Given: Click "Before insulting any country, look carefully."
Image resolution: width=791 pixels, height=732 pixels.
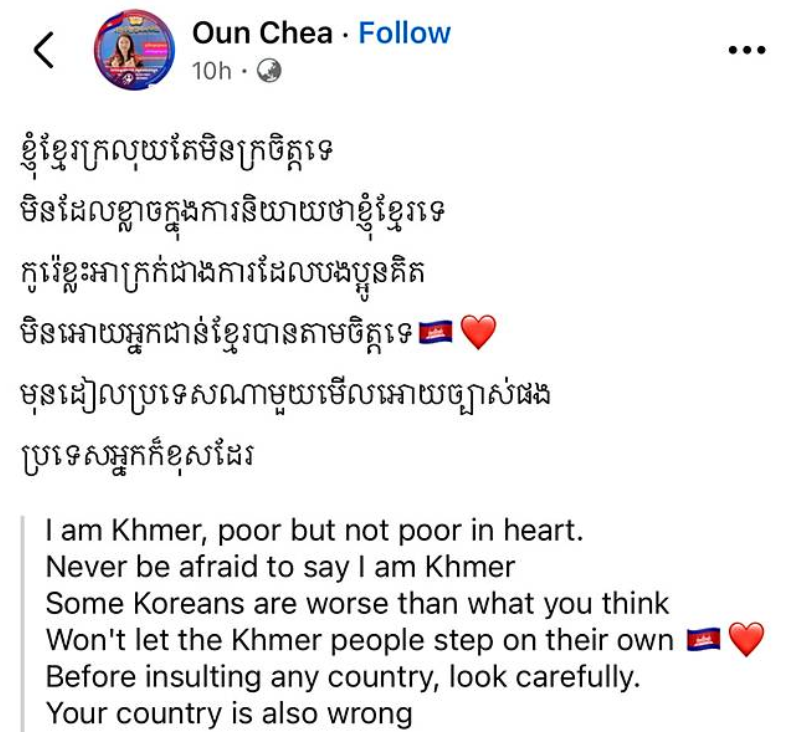Looking at the screenshot, I should (x=342, y=676).
